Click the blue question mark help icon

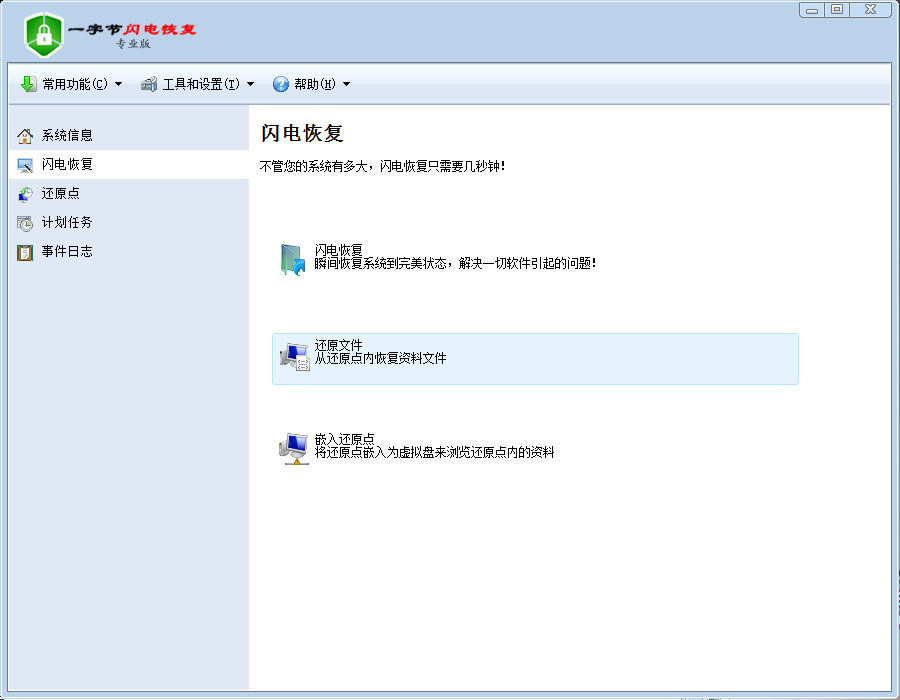(281, 84)
